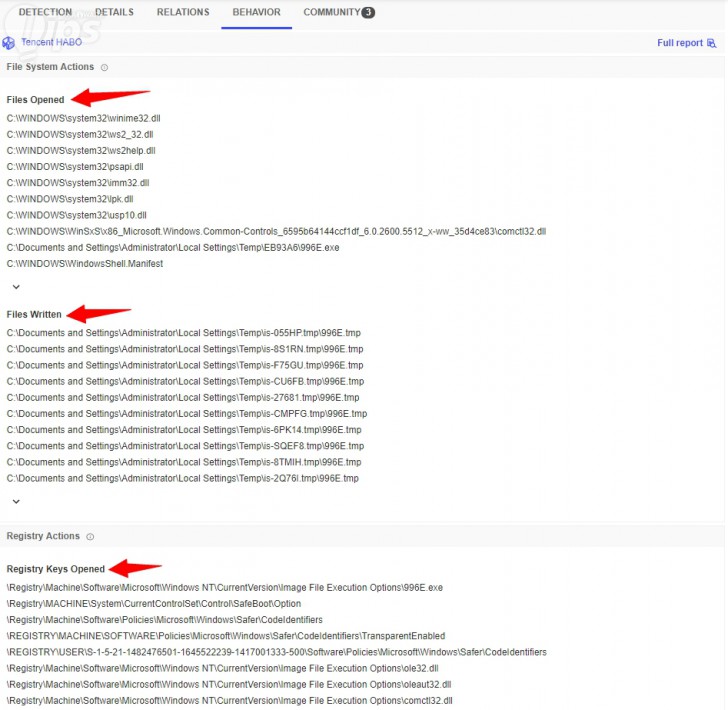Select the Execution Options\comctl32.dll key

pyautogui.click(x=229, y=701)
